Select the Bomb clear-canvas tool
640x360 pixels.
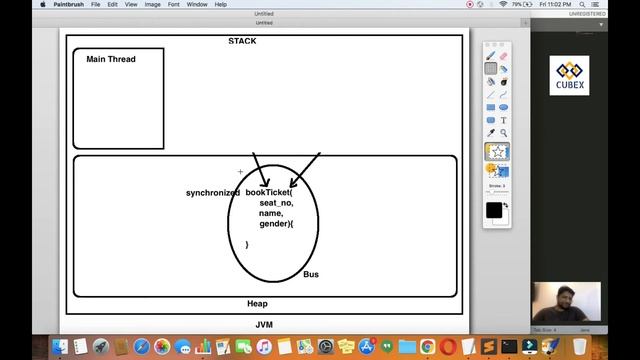pyautogui.click(x=503, y=81)
